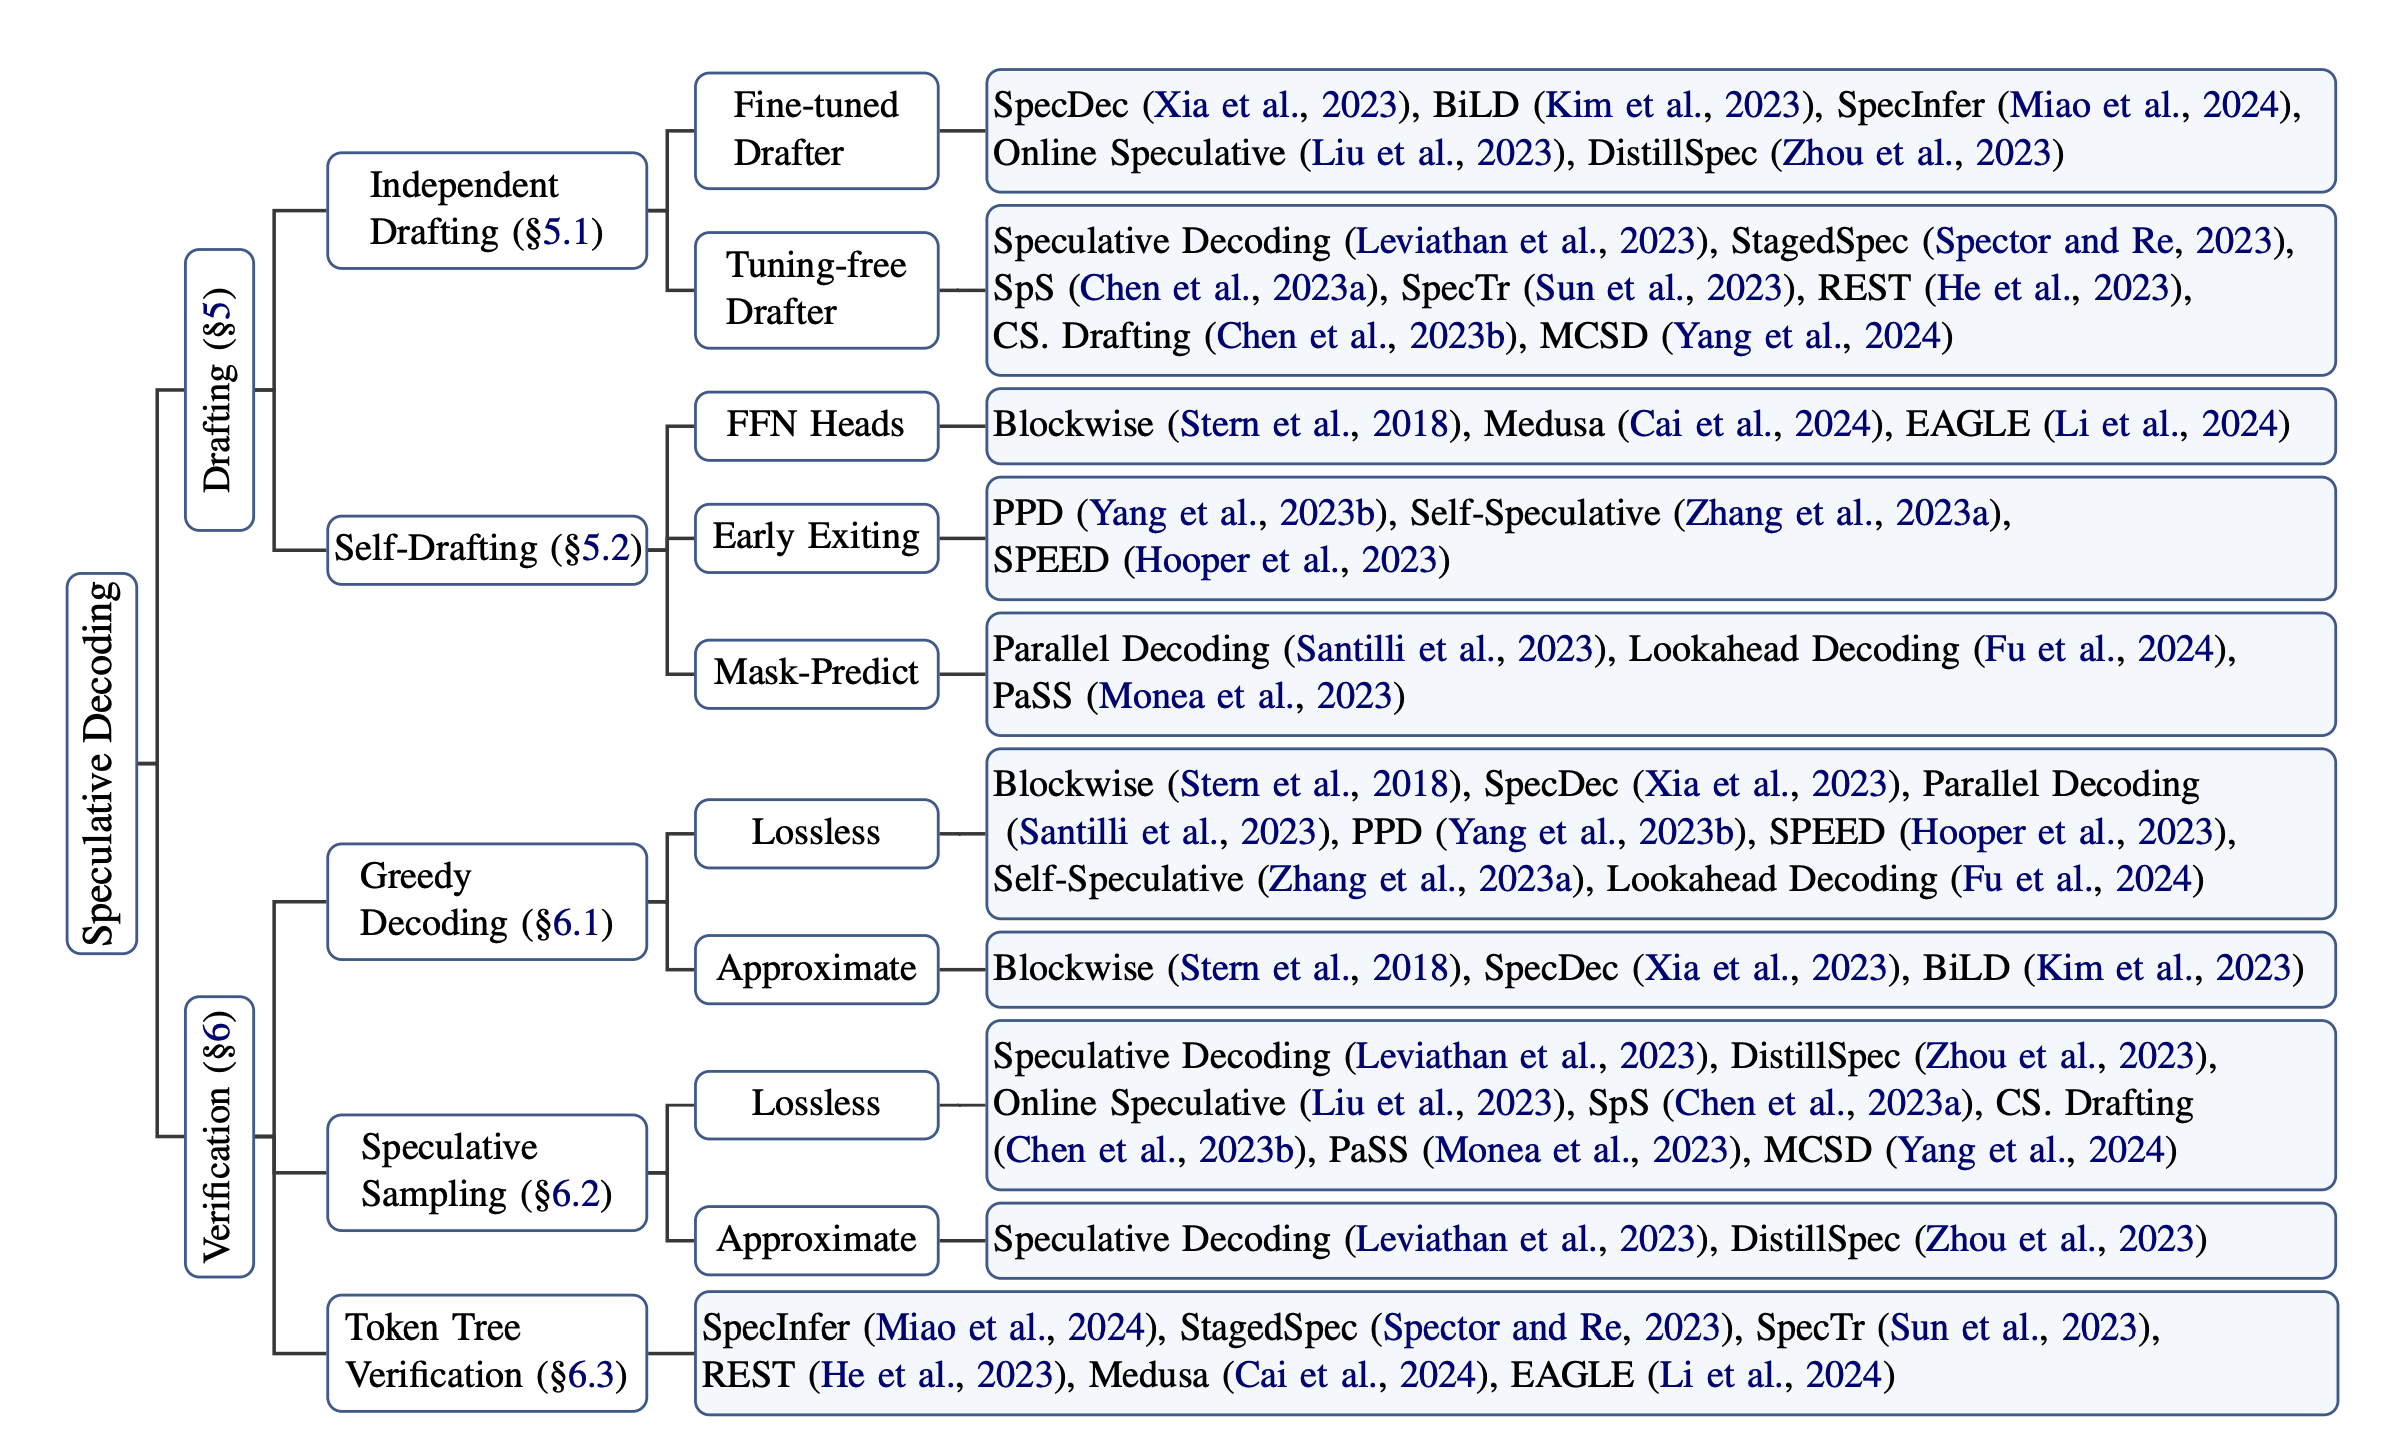Screen dimensions: 2402x1454
Task: Open Yang et al., 2023b citation in Early Exiting row
Action: click(1232, 514)
